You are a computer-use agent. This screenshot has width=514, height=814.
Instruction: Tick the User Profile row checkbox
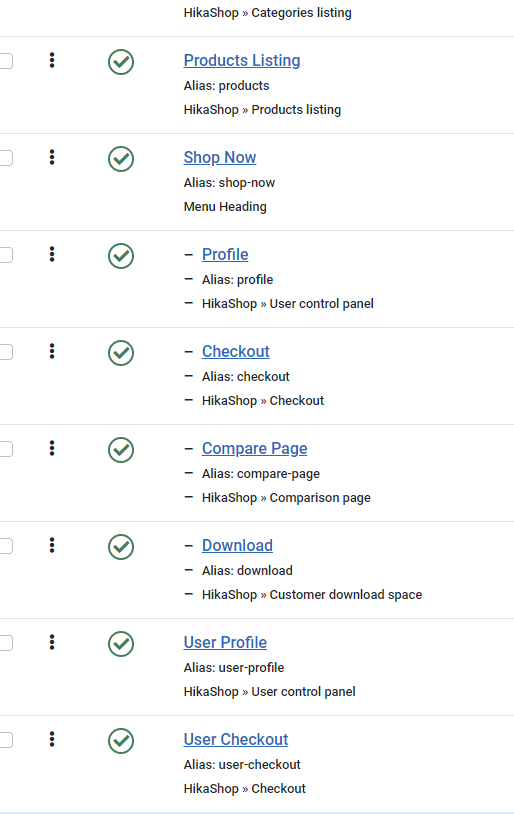click(x=5, y=643)
